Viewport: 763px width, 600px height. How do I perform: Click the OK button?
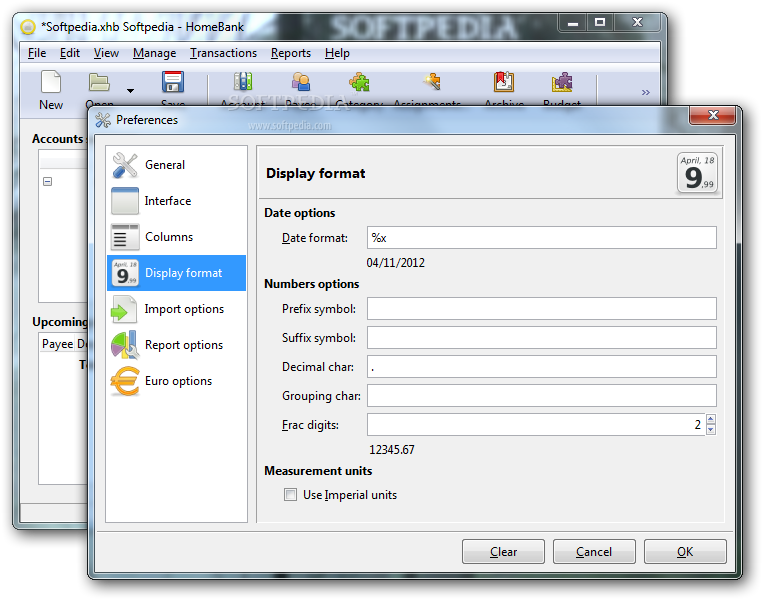685,552
